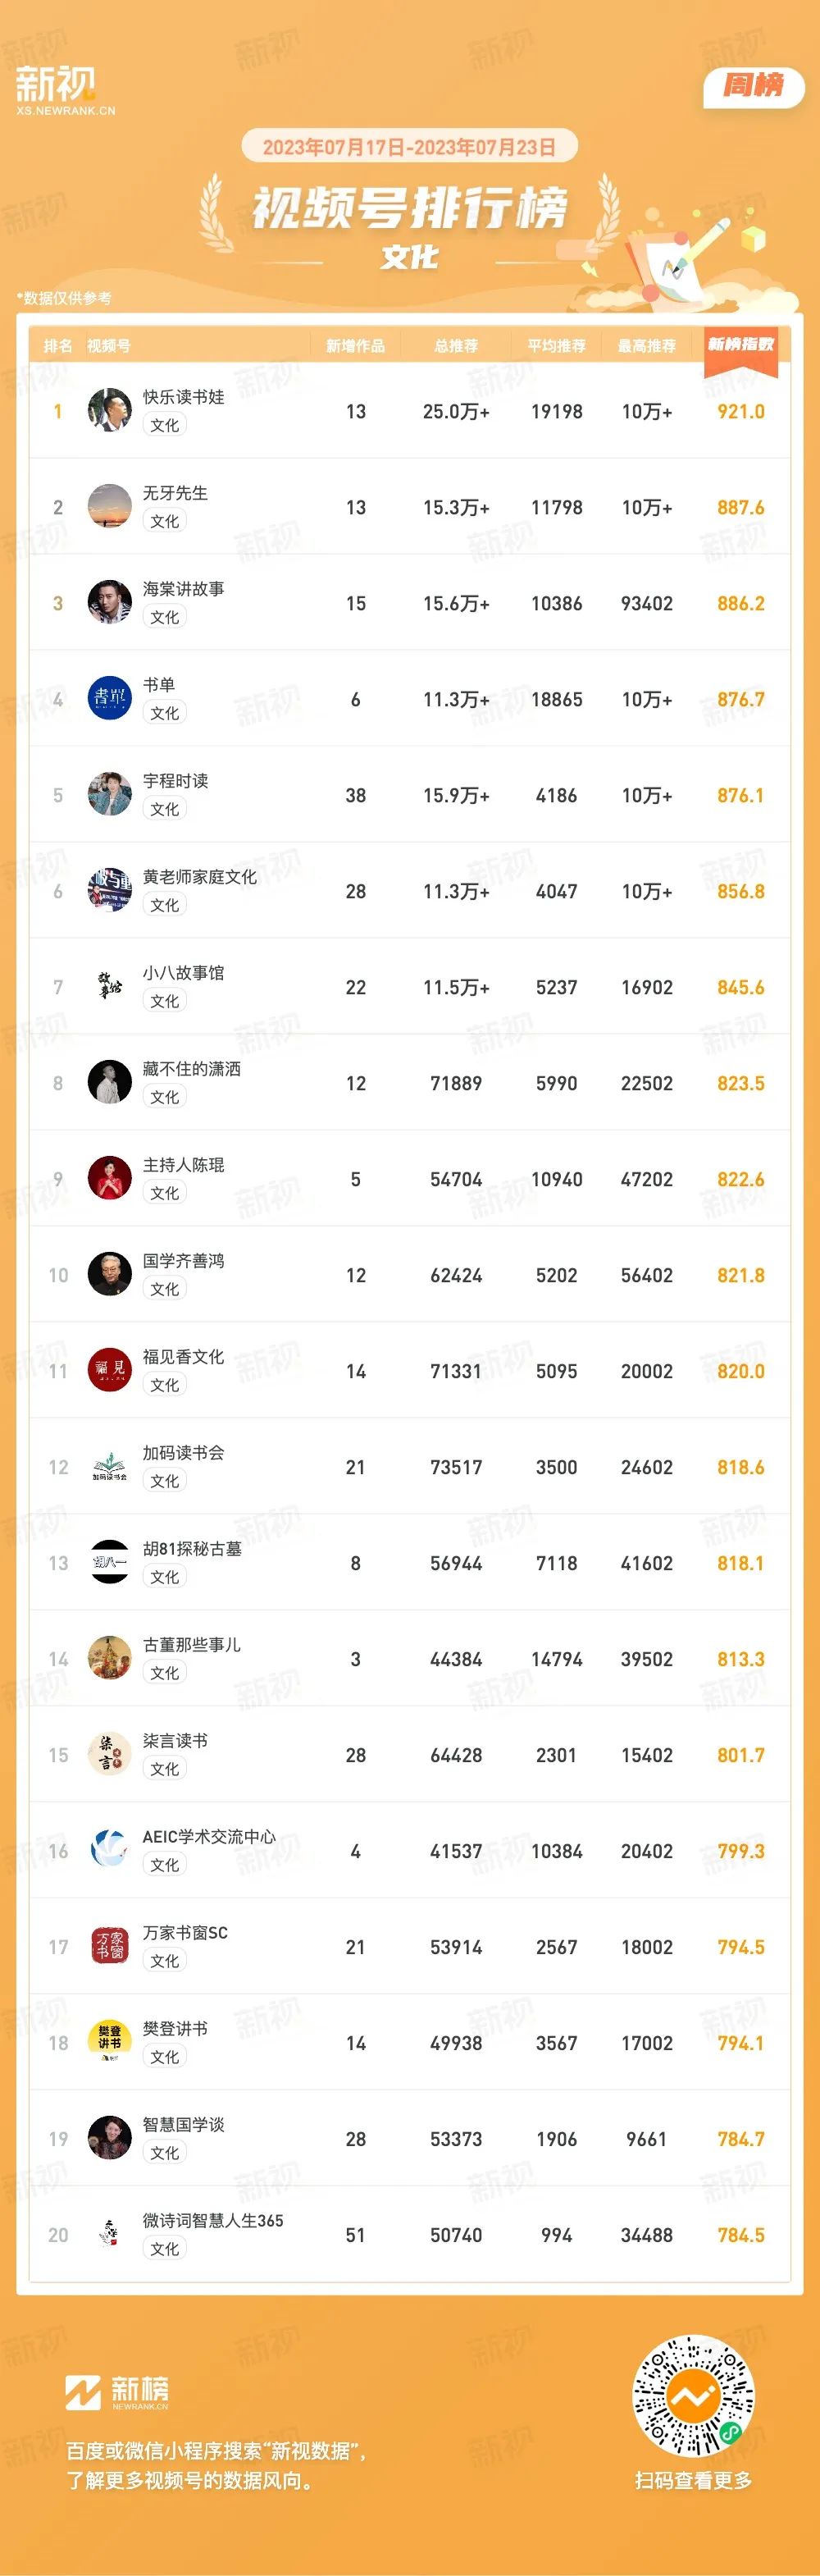Sort by 总推荐 column header
The height and width of the screenshot is (2576, 820).
pyautogui.click(x=456, y=346)
